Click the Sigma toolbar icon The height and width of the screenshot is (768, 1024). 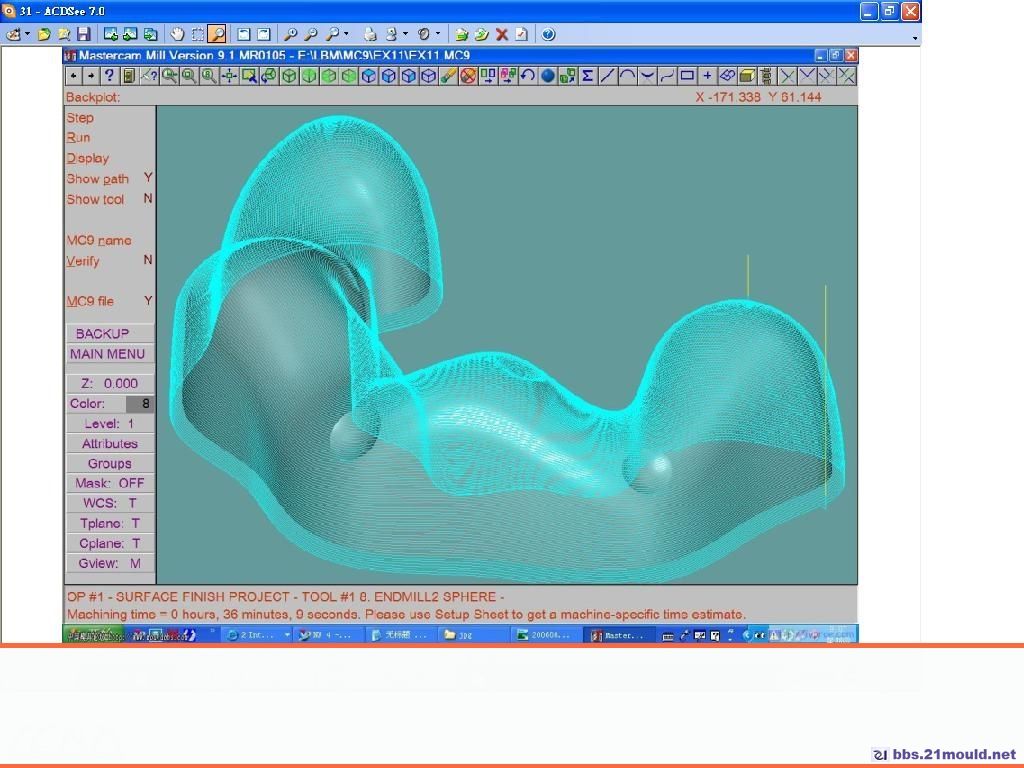coord(587,76)
